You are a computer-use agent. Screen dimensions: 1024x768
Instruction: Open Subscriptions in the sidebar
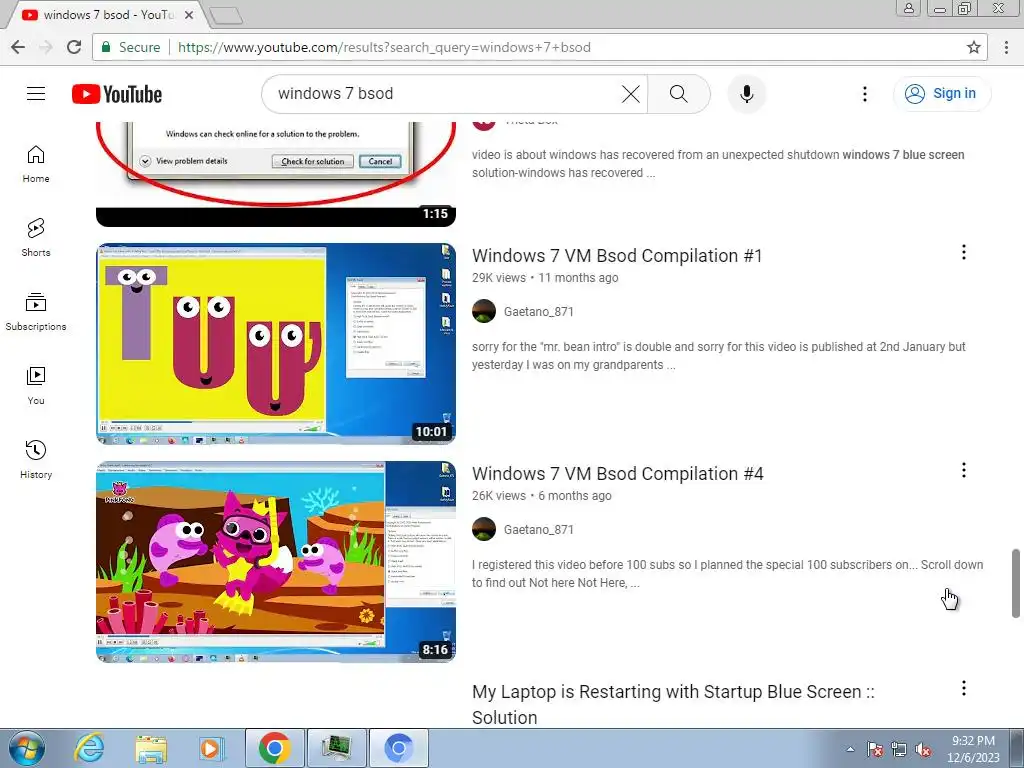click(36, 312)
